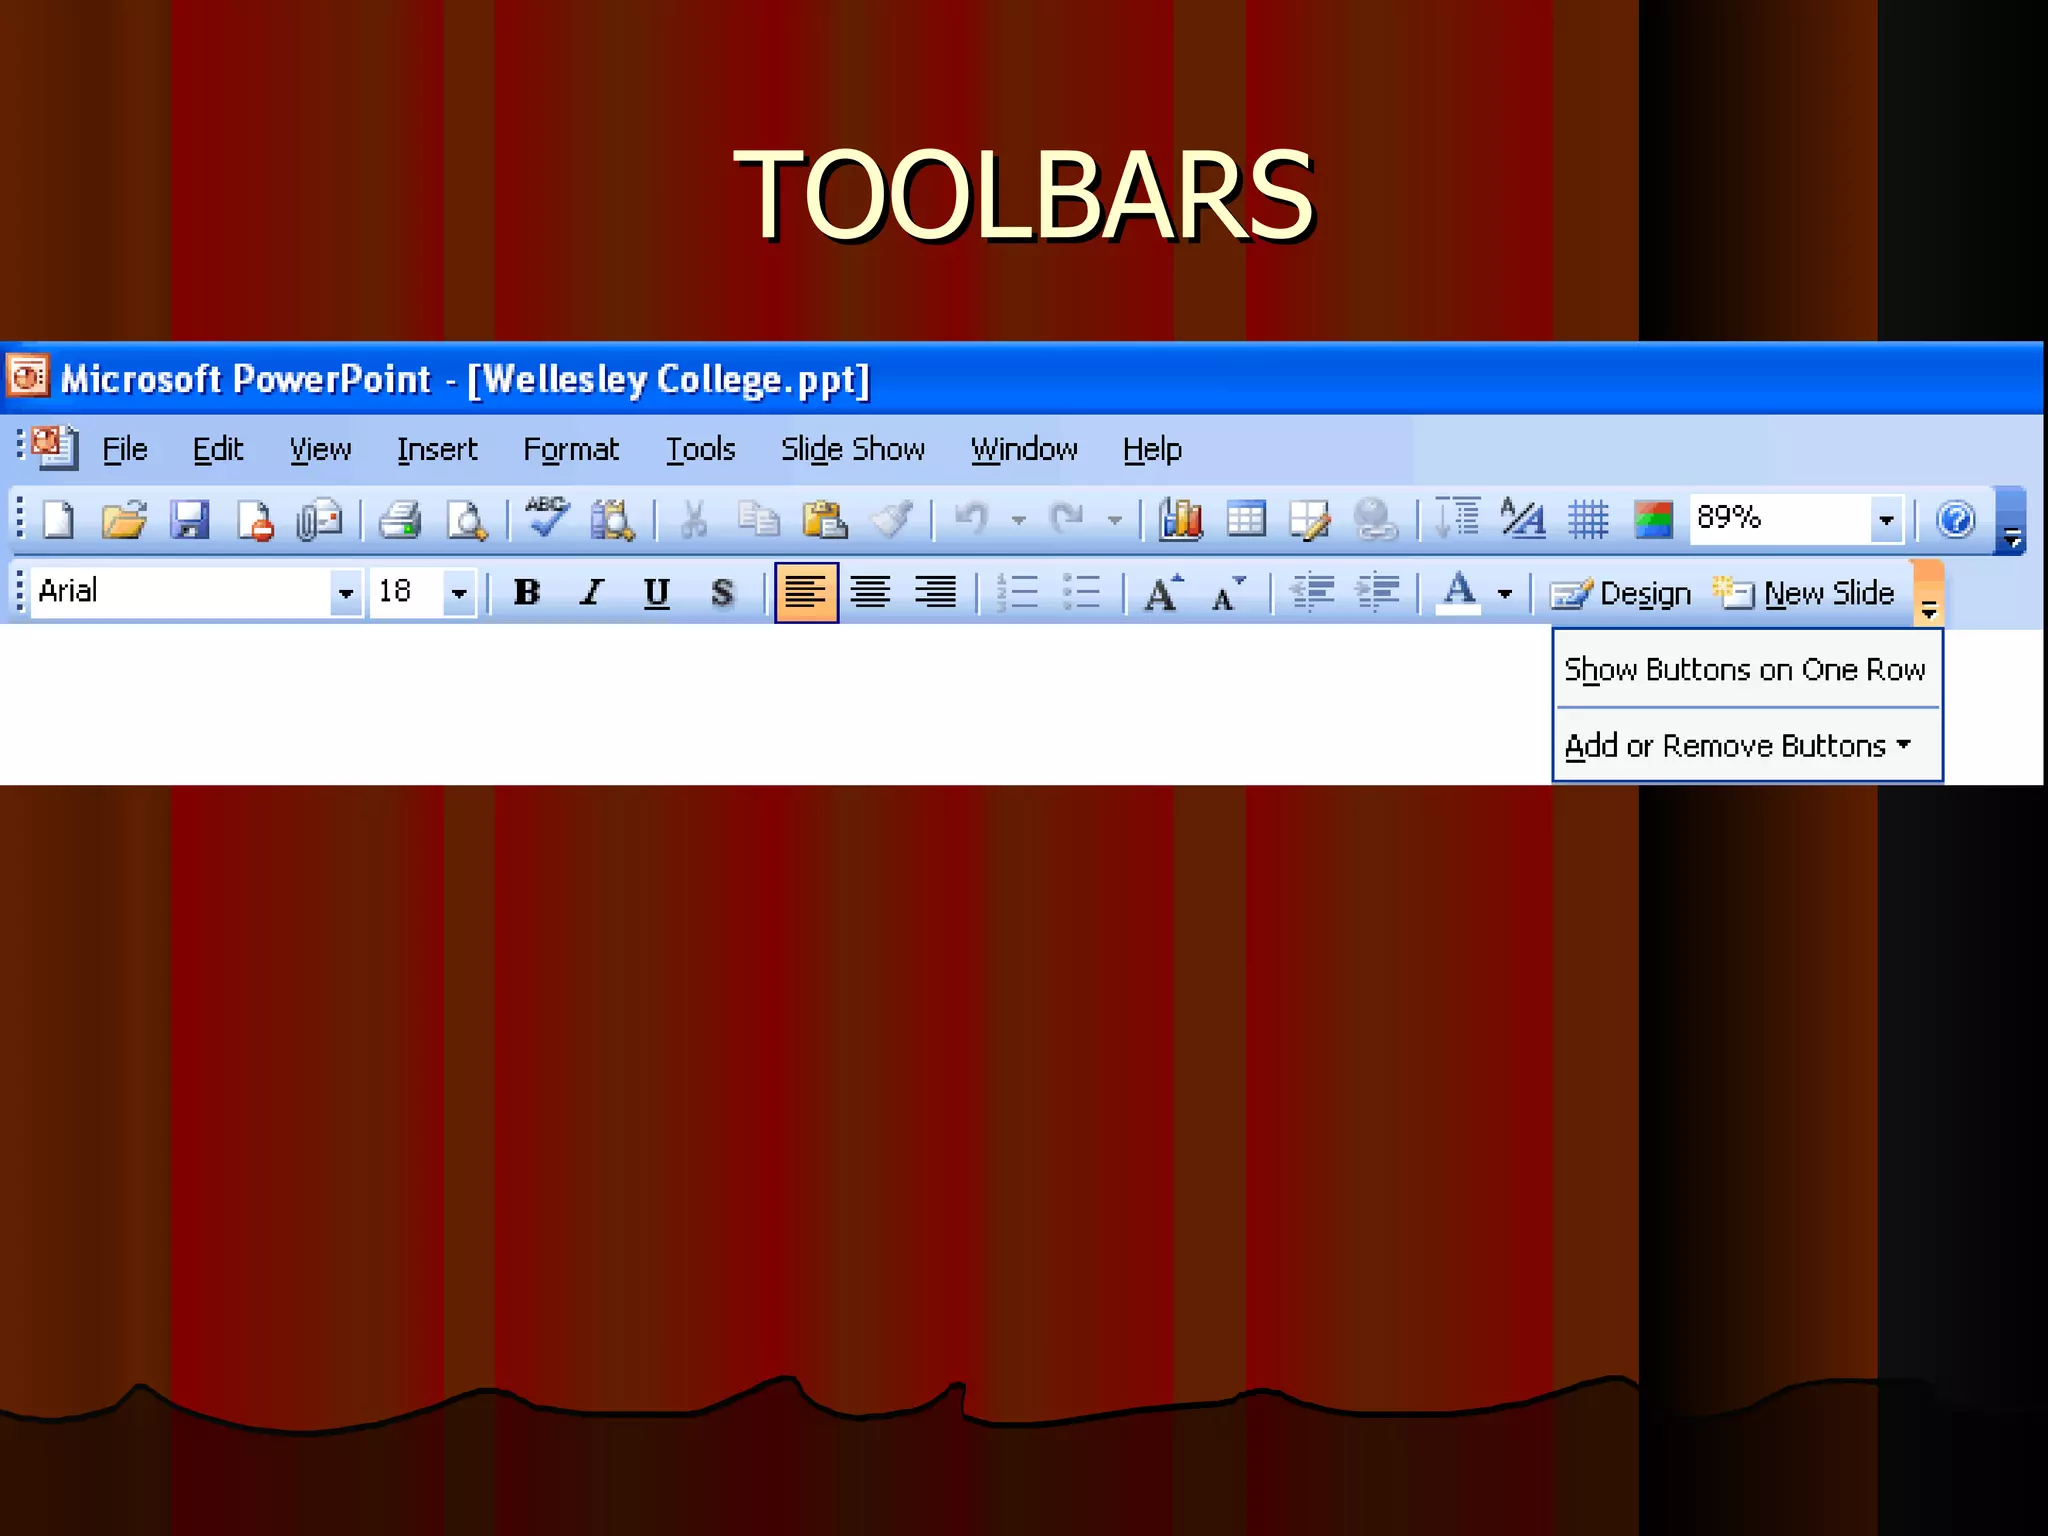Click the Increase Indent icon
The width and height of the screenshot is (2048, 1536).
1377,593
